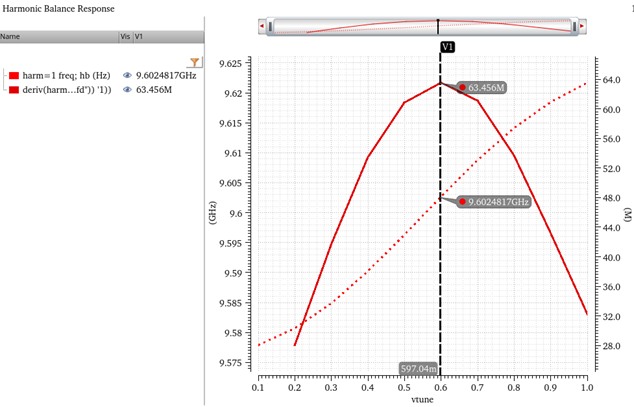Click the red swatch for harm=1 freq

click(x=14, y=75)
